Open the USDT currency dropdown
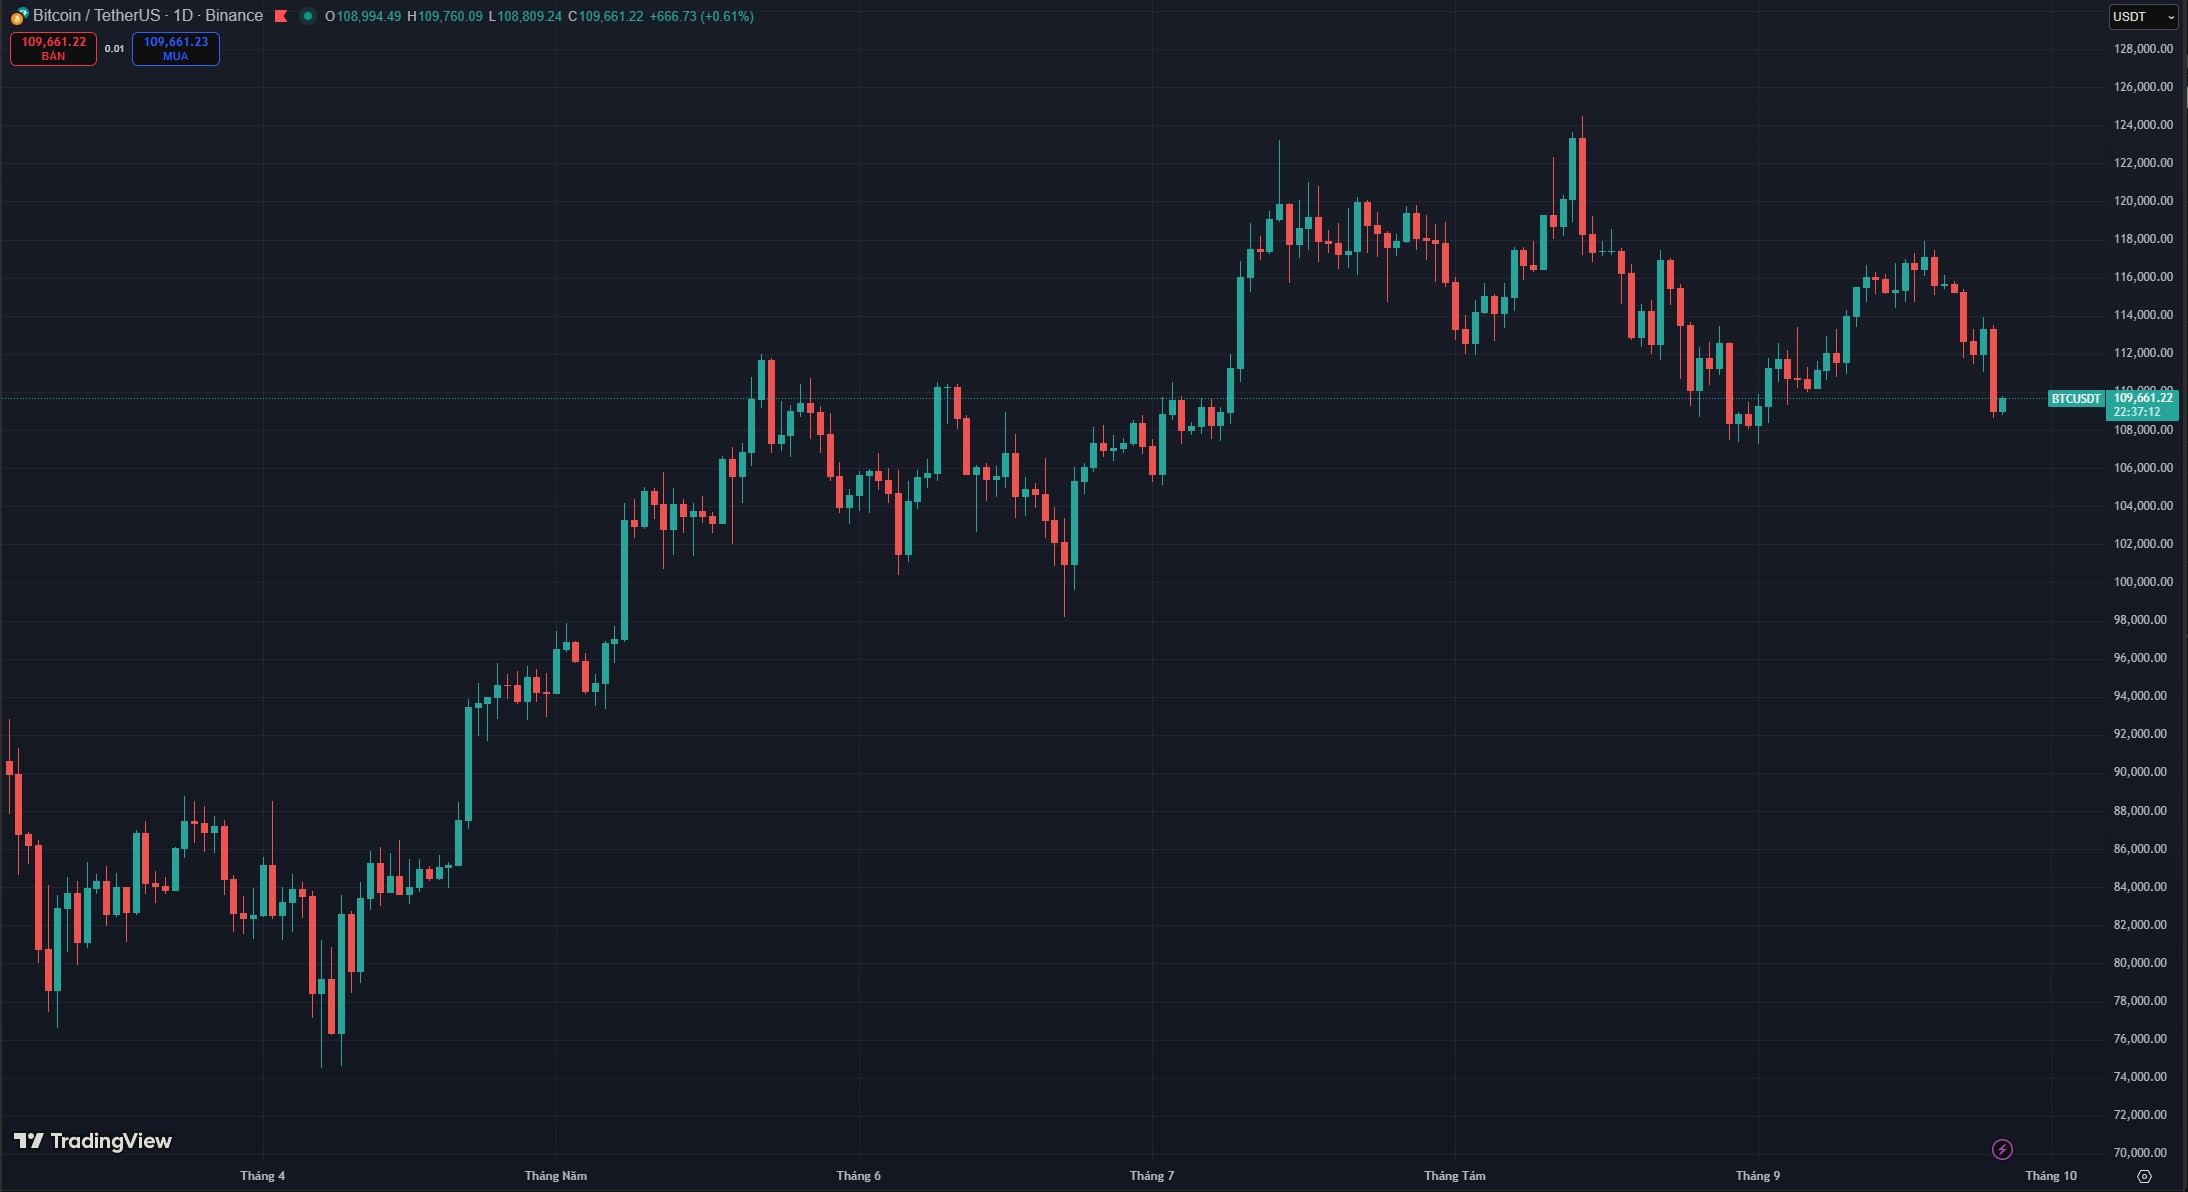This screenshot has height=1192, width=2188. pos(2142,16)
